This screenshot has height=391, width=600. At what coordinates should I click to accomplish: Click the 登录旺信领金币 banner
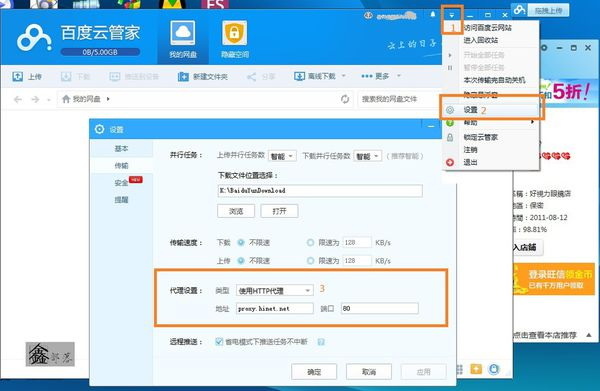pos(553,279)
